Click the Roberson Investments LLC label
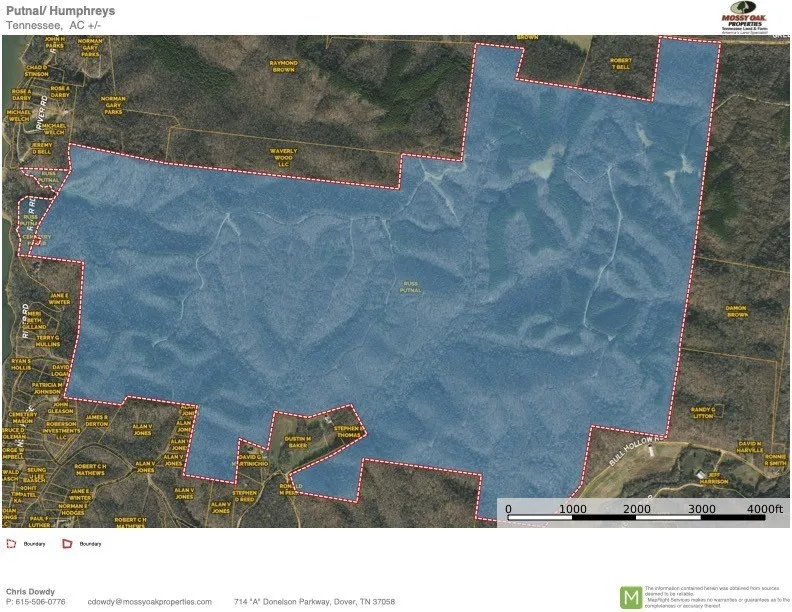 pos(61,431)
